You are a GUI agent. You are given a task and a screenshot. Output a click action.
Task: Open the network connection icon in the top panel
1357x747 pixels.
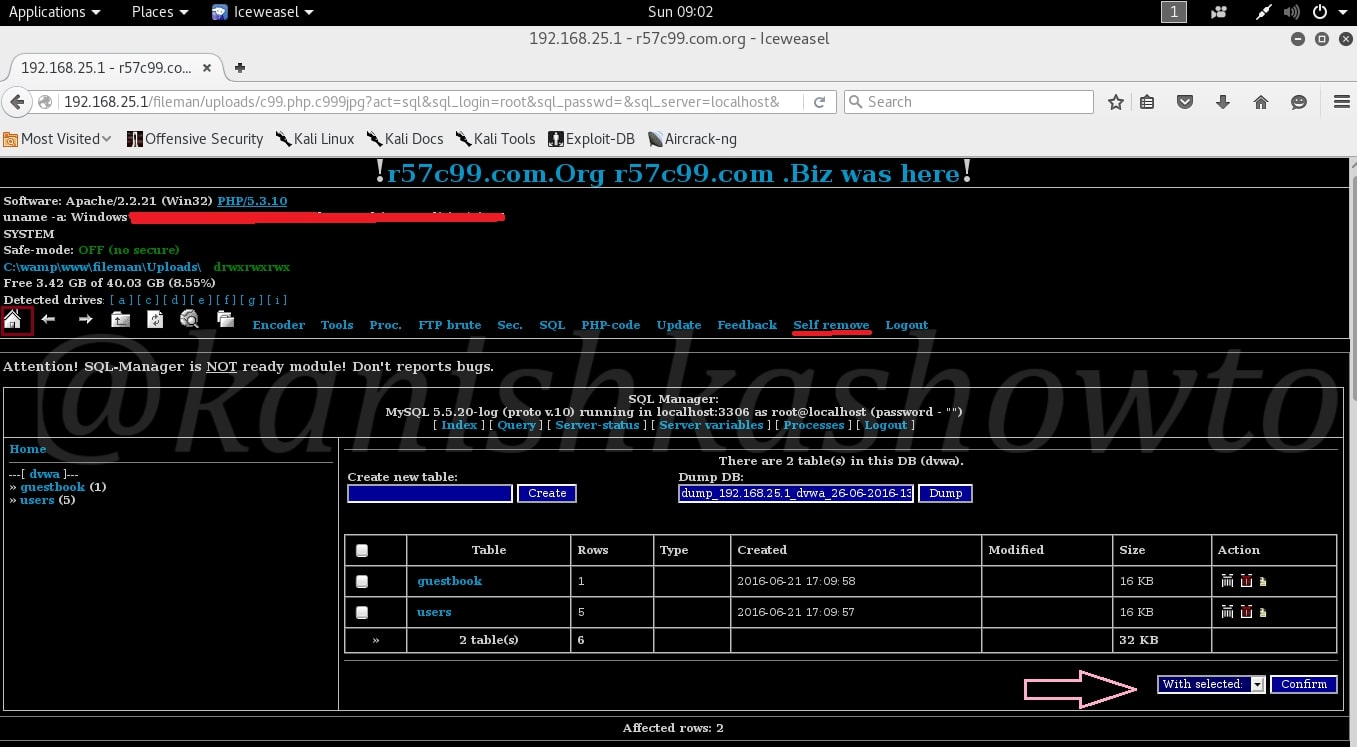[x=1266, y=12]
